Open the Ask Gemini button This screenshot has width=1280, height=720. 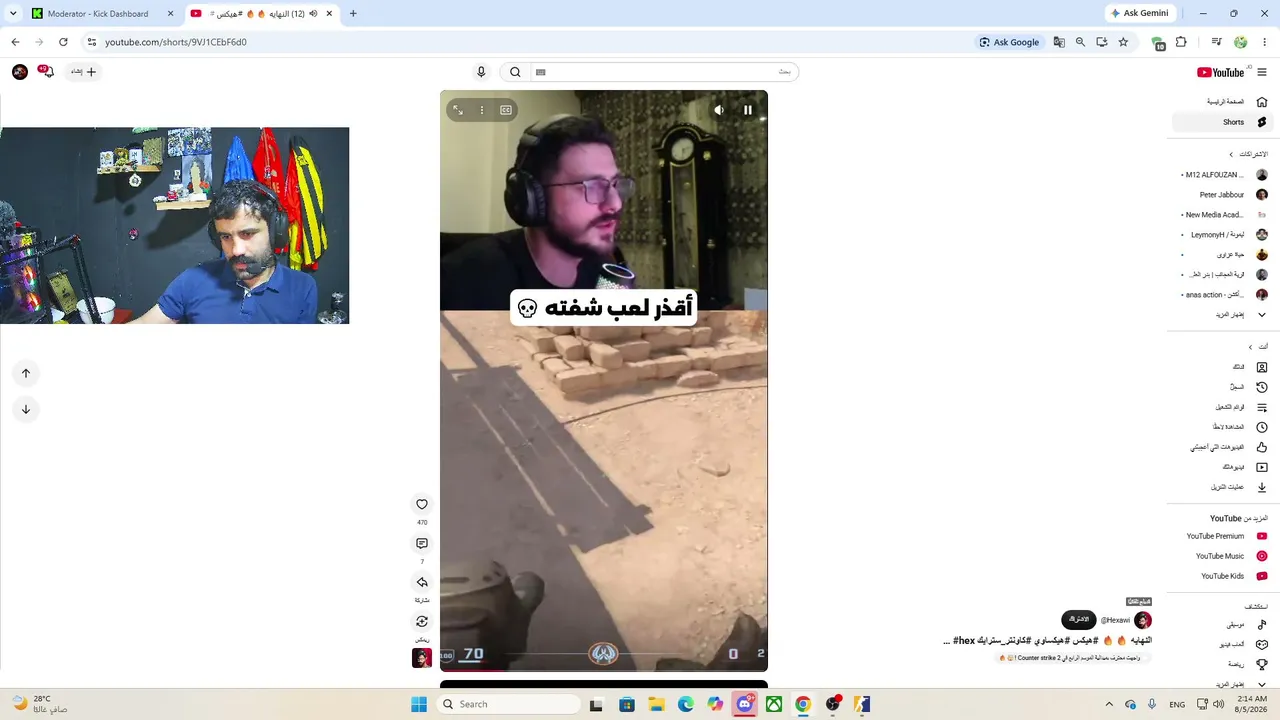[x=1139, y=14]
